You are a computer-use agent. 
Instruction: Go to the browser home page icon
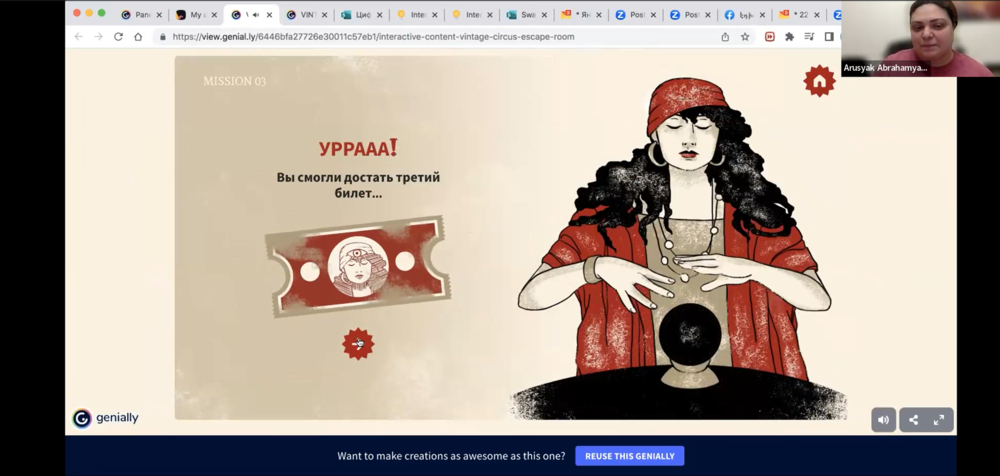coord(138,37)
